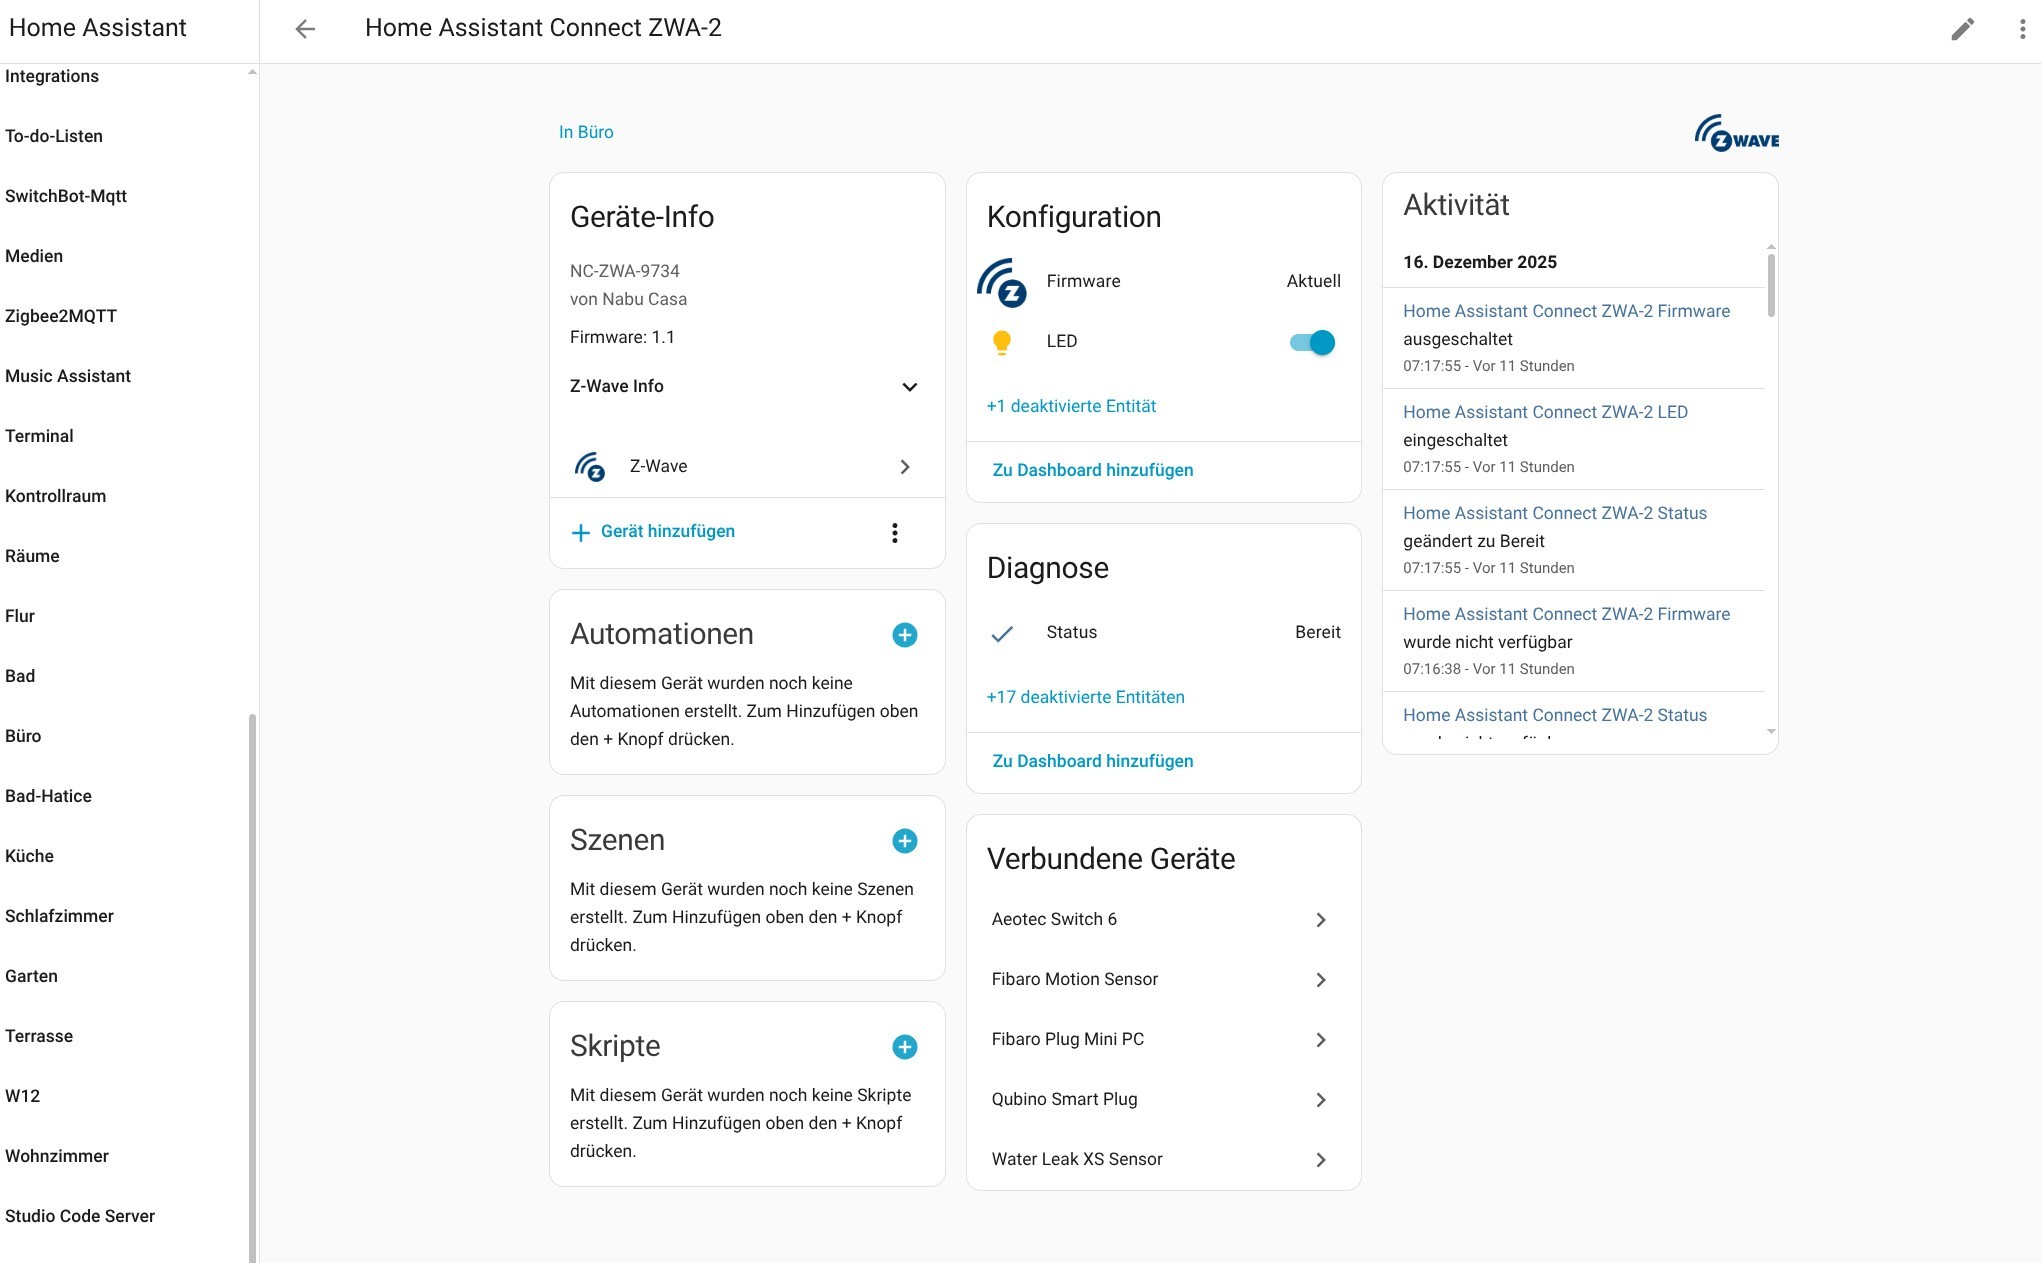Click the plus icon in Skripte card
Viewport: 2041px width, 1263px height.
[x=904, y=1047]
